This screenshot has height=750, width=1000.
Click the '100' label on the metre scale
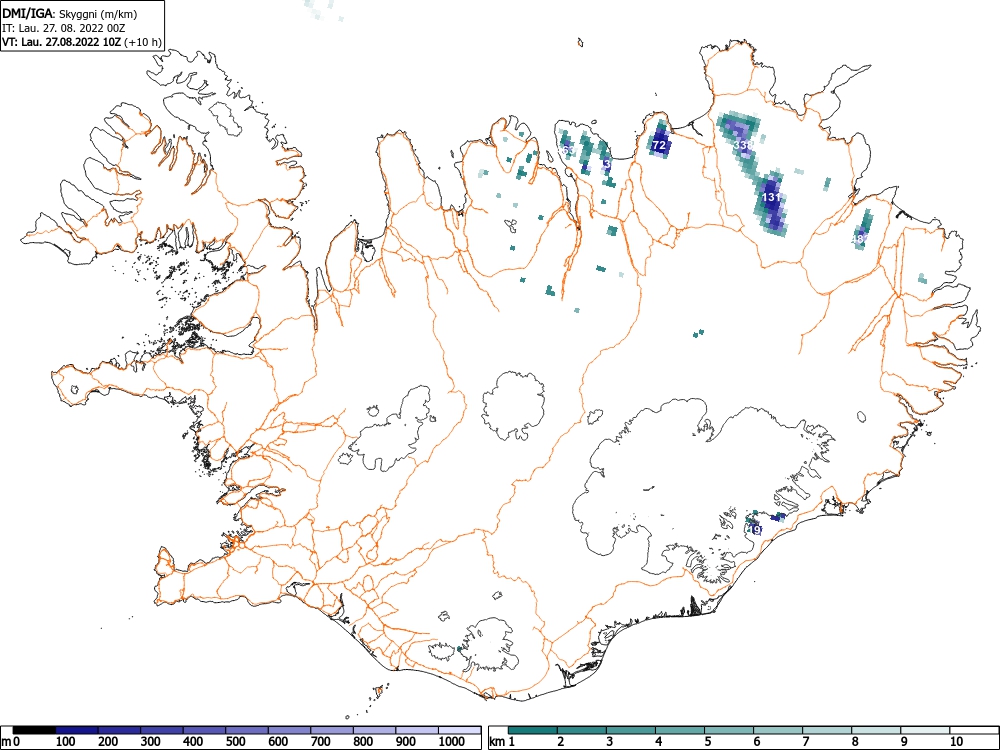point(66,742)
